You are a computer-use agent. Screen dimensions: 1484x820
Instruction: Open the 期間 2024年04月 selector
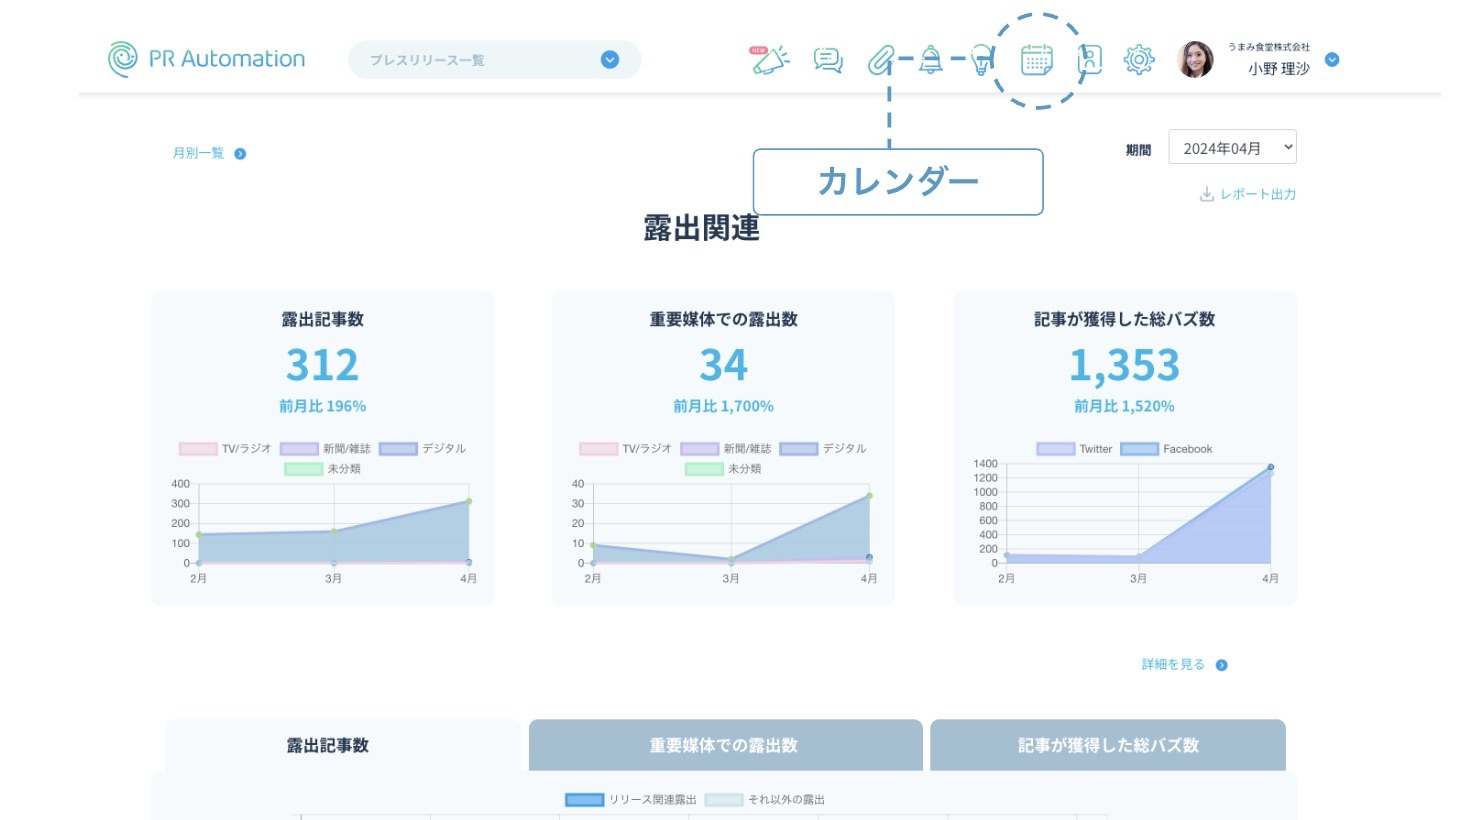click(x=1232, y=148)
